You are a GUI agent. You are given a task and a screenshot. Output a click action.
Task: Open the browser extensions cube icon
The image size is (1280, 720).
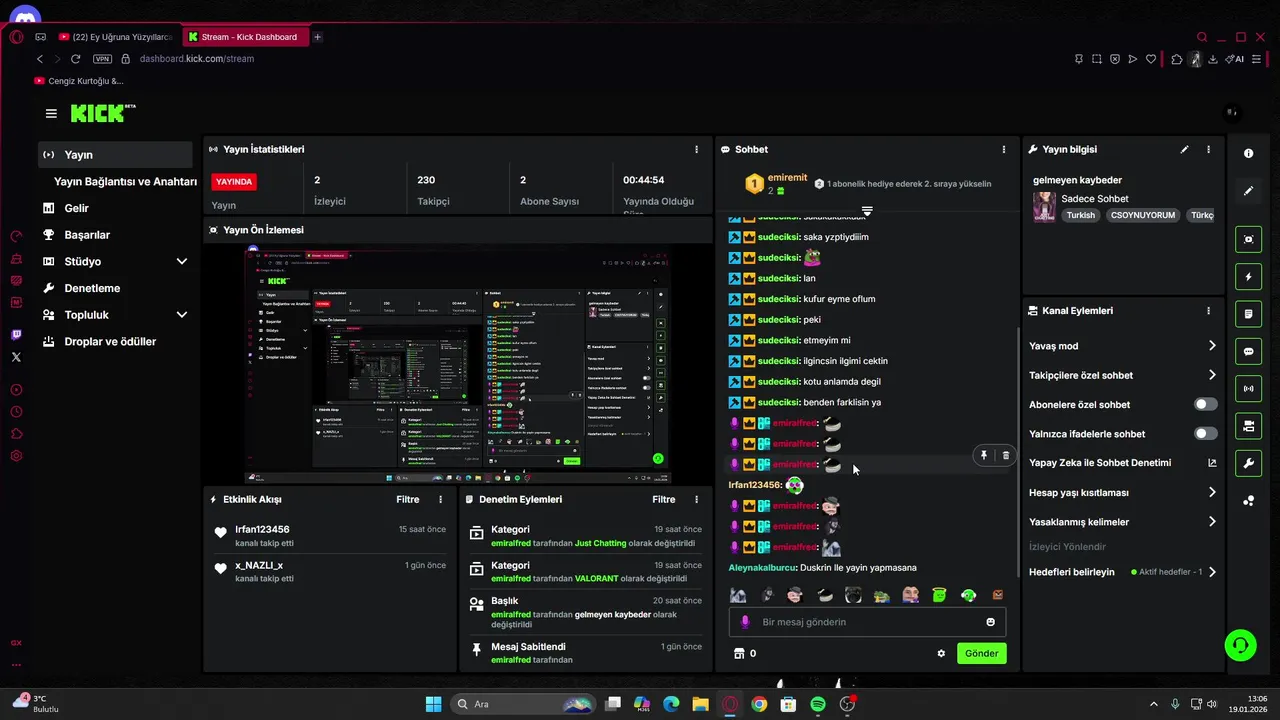tap(1176, 59)
